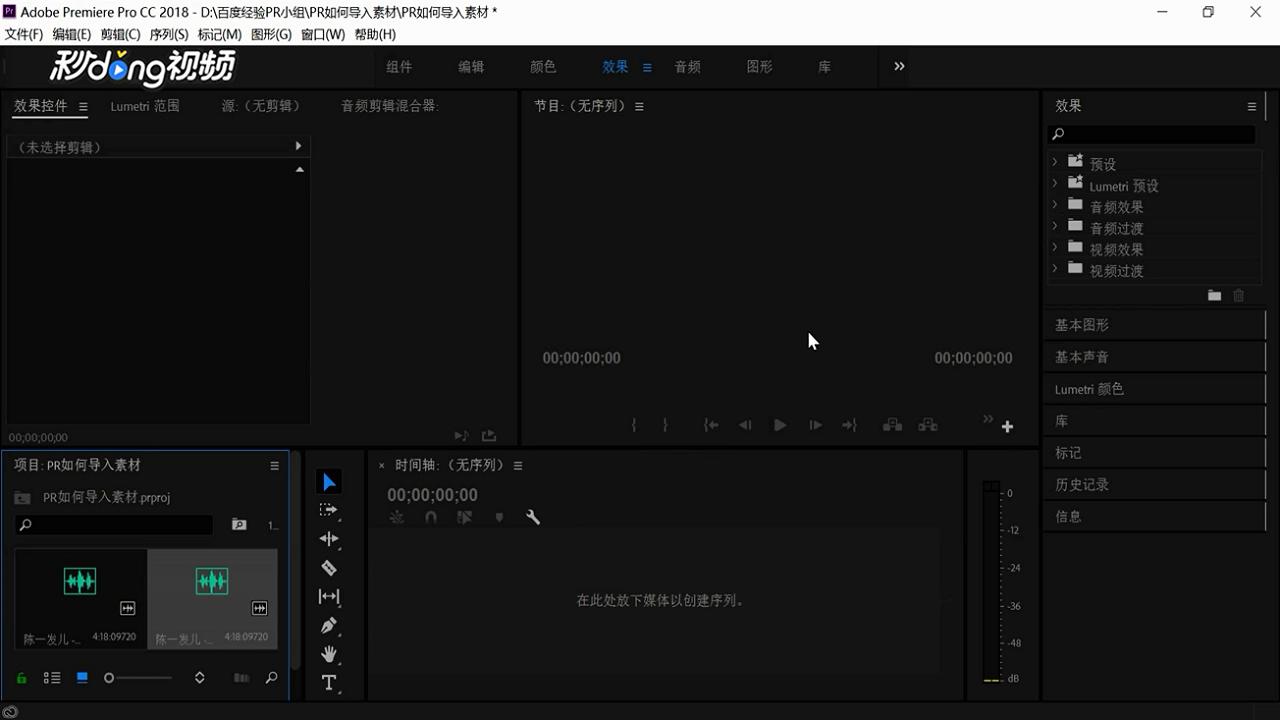Select the Slip tool

(329, 597)
